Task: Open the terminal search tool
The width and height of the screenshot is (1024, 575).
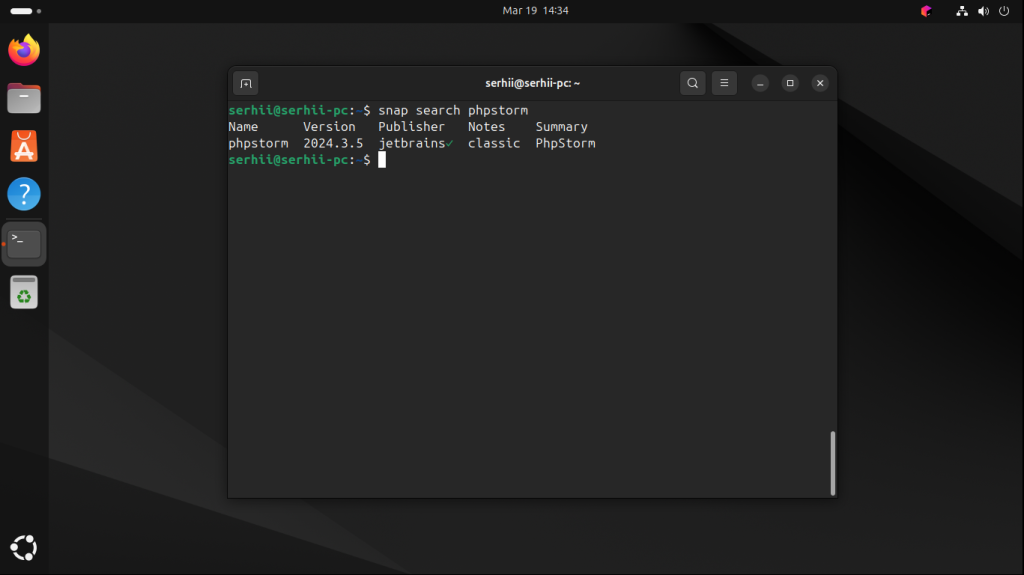Action: click(x=692, y=83)
